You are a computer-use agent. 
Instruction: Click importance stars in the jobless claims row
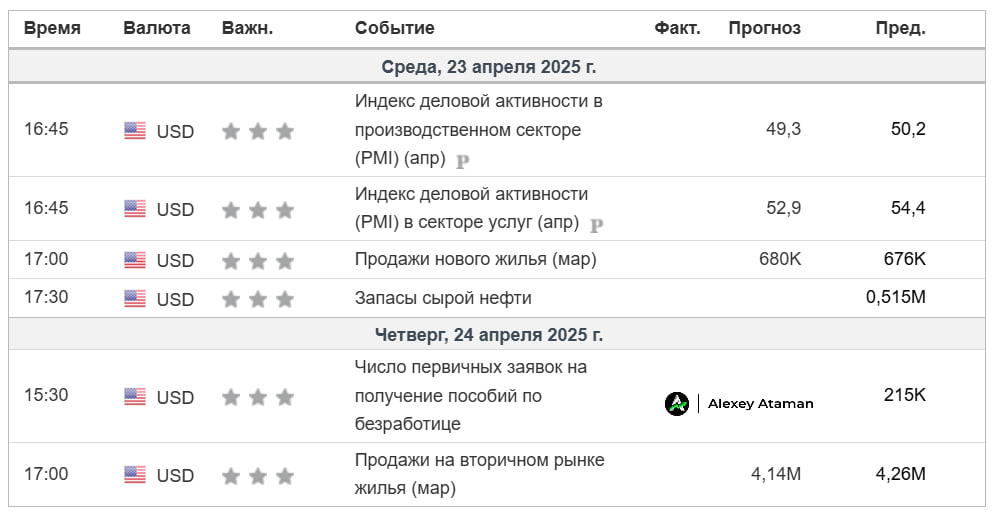(258, 397)
